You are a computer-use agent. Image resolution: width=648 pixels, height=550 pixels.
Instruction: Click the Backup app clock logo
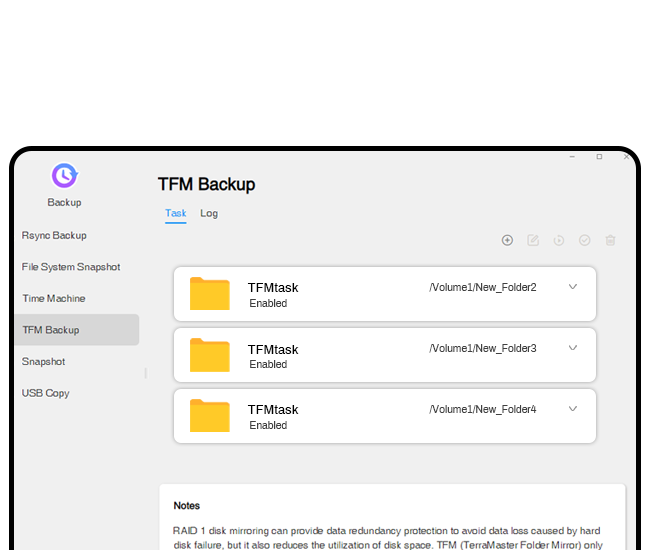(x=64, y=176)
